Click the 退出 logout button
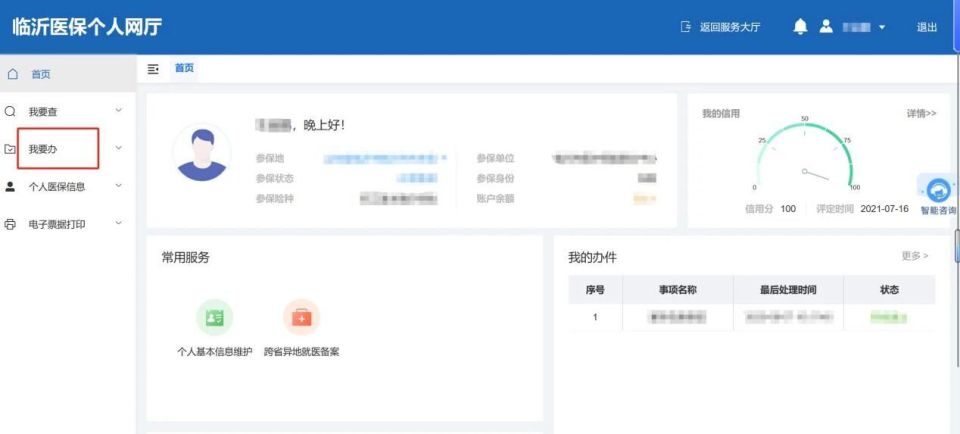Image resolution: width=960 pixels, height=434 pixels. (x=926, y=28)
